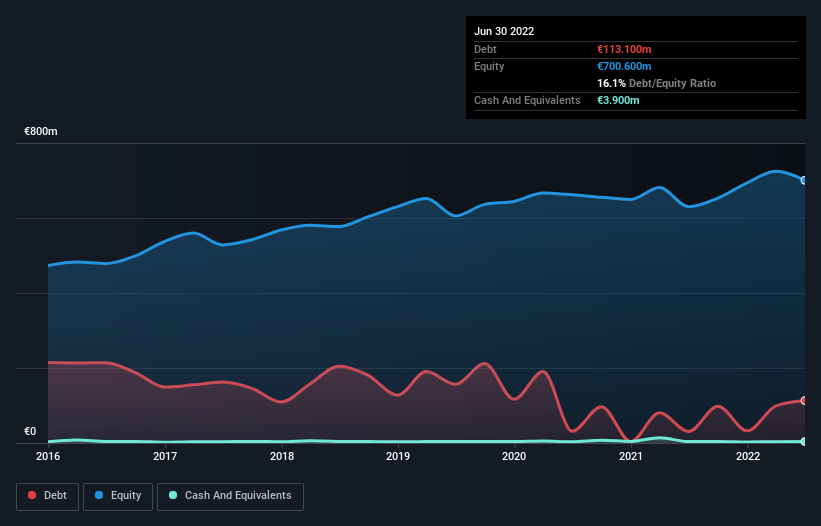Click the 2016 axis label
This screenshot has width=821, height=526.
(x=48, y=456)
